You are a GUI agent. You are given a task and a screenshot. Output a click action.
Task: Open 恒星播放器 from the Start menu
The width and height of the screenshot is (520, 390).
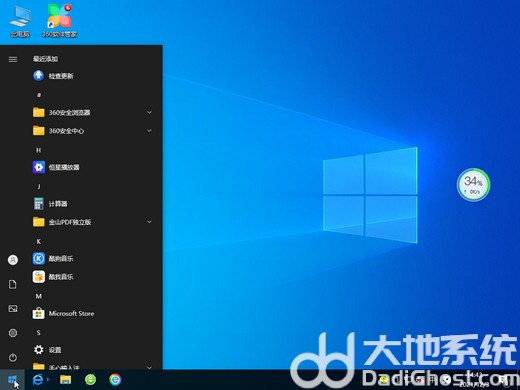(x=93, y=167)
